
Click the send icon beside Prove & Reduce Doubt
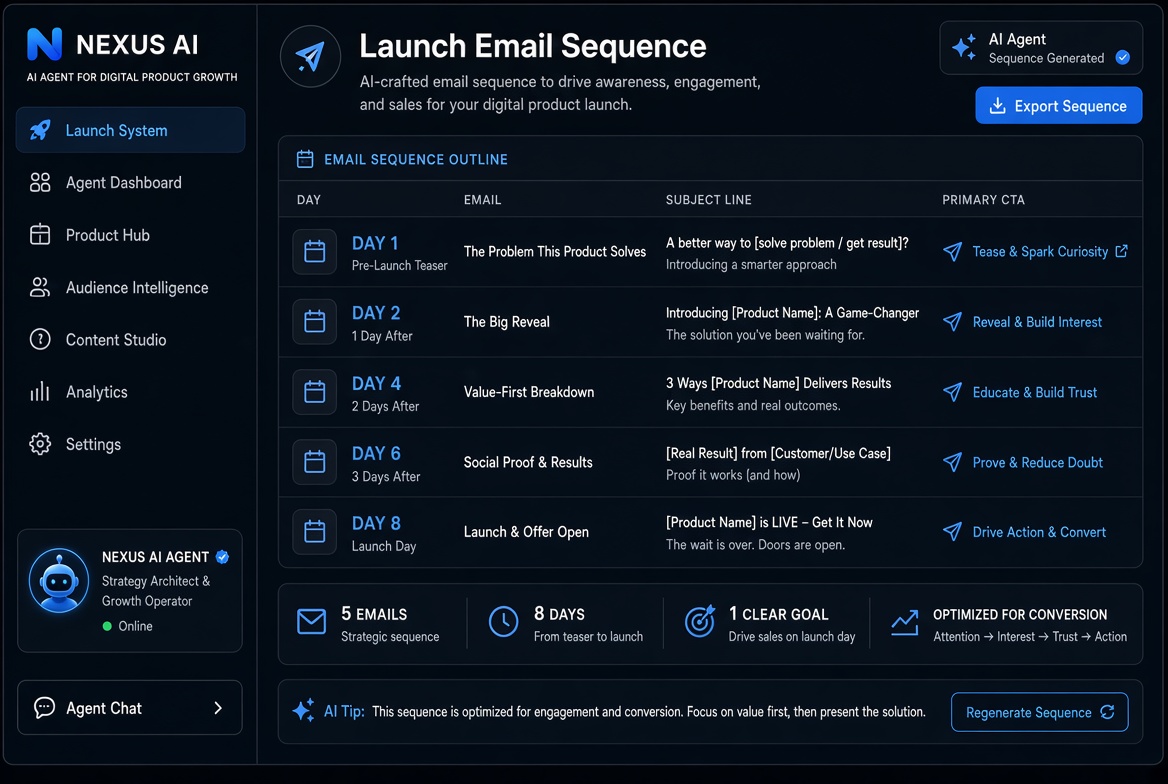(x=952, y=462)
